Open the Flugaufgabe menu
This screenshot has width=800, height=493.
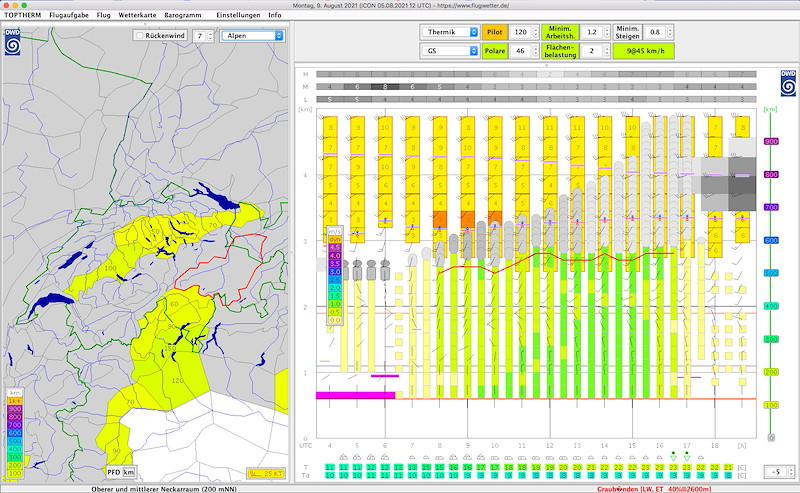pos(69,15)
